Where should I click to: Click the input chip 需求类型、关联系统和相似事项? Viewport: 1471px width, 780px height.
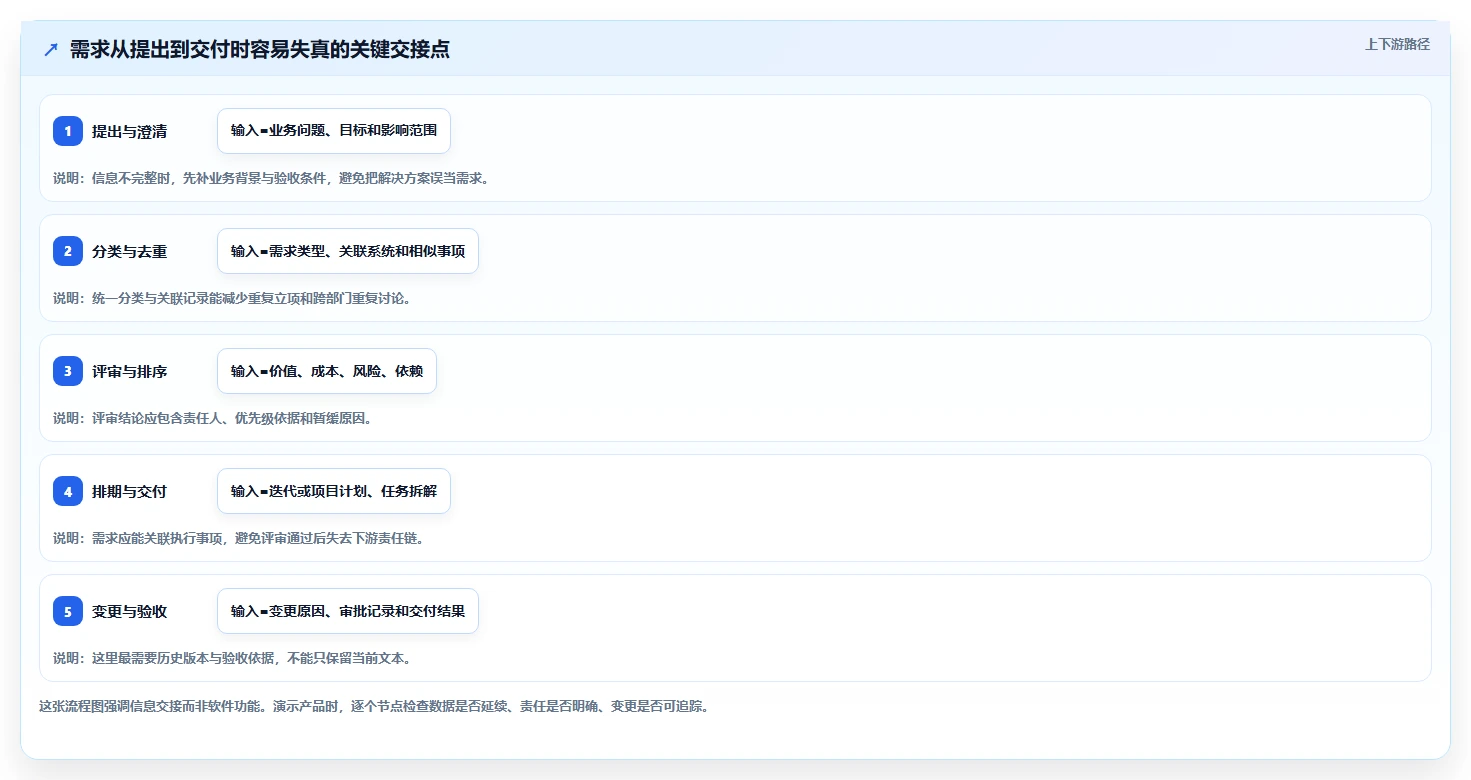point(348,251)
